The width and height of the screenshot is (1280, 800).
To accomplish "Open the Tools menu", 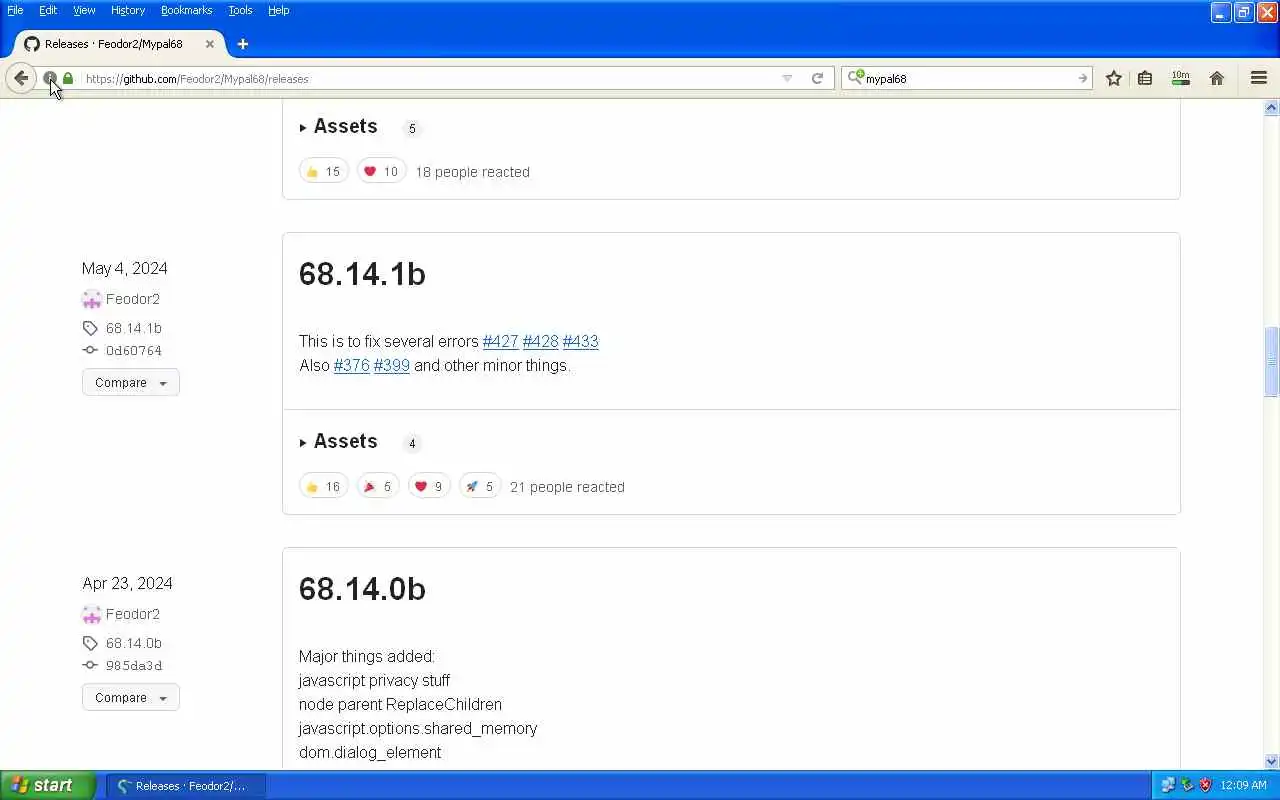I will click(240, 10).
